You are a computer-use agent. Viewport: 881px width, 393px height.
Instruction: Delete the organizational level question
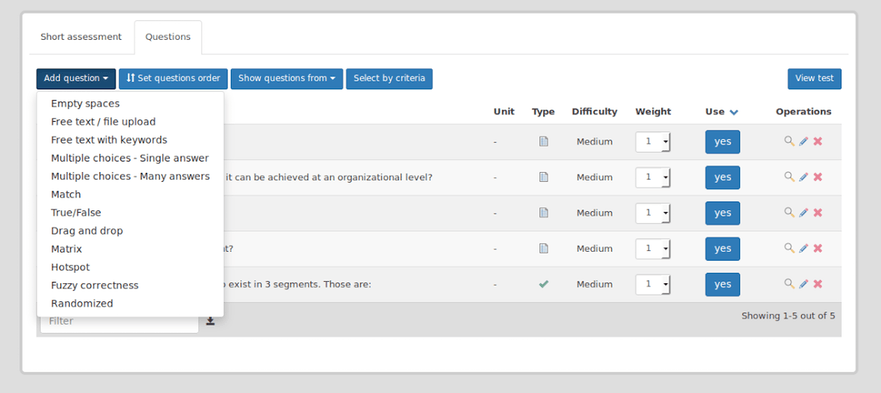click(x=818, y=177)
